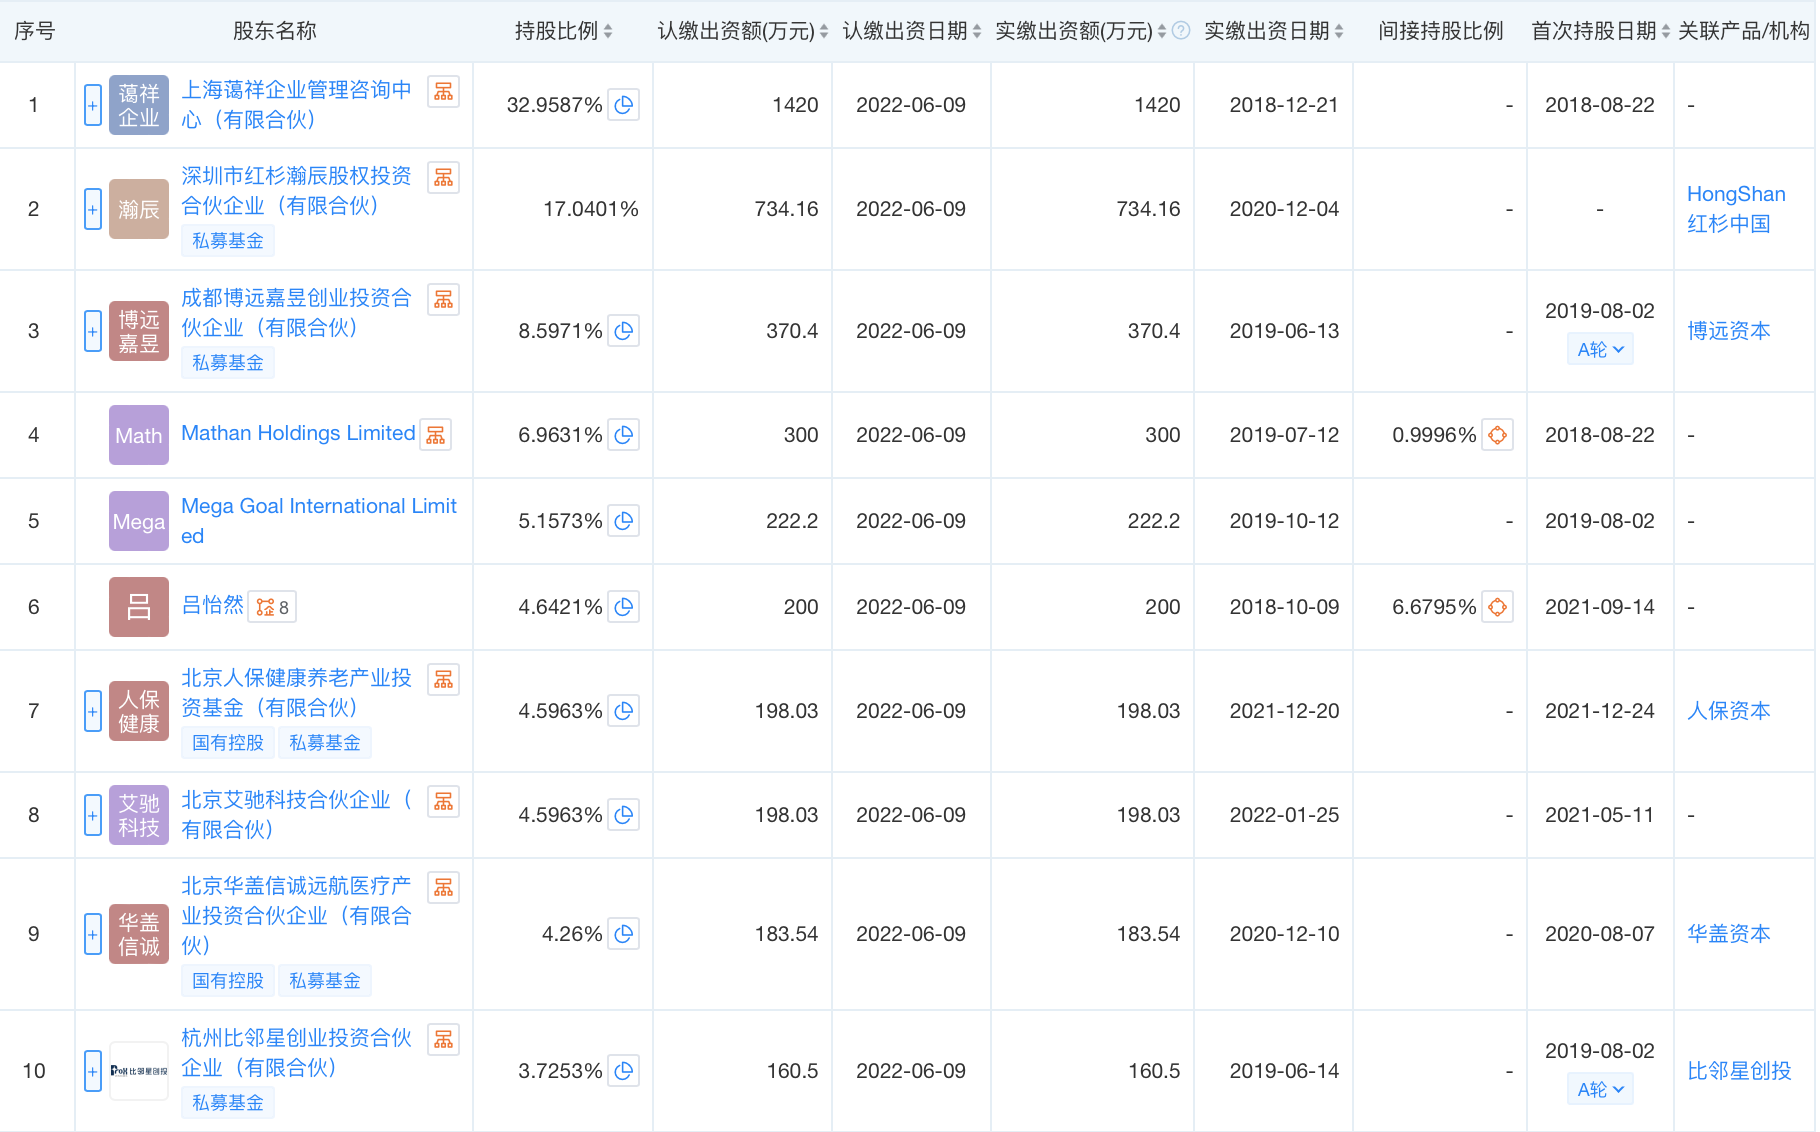Click help icon beside 实缴出资额 header
The image size is (1820, 1132).
tap(1181, 31)
